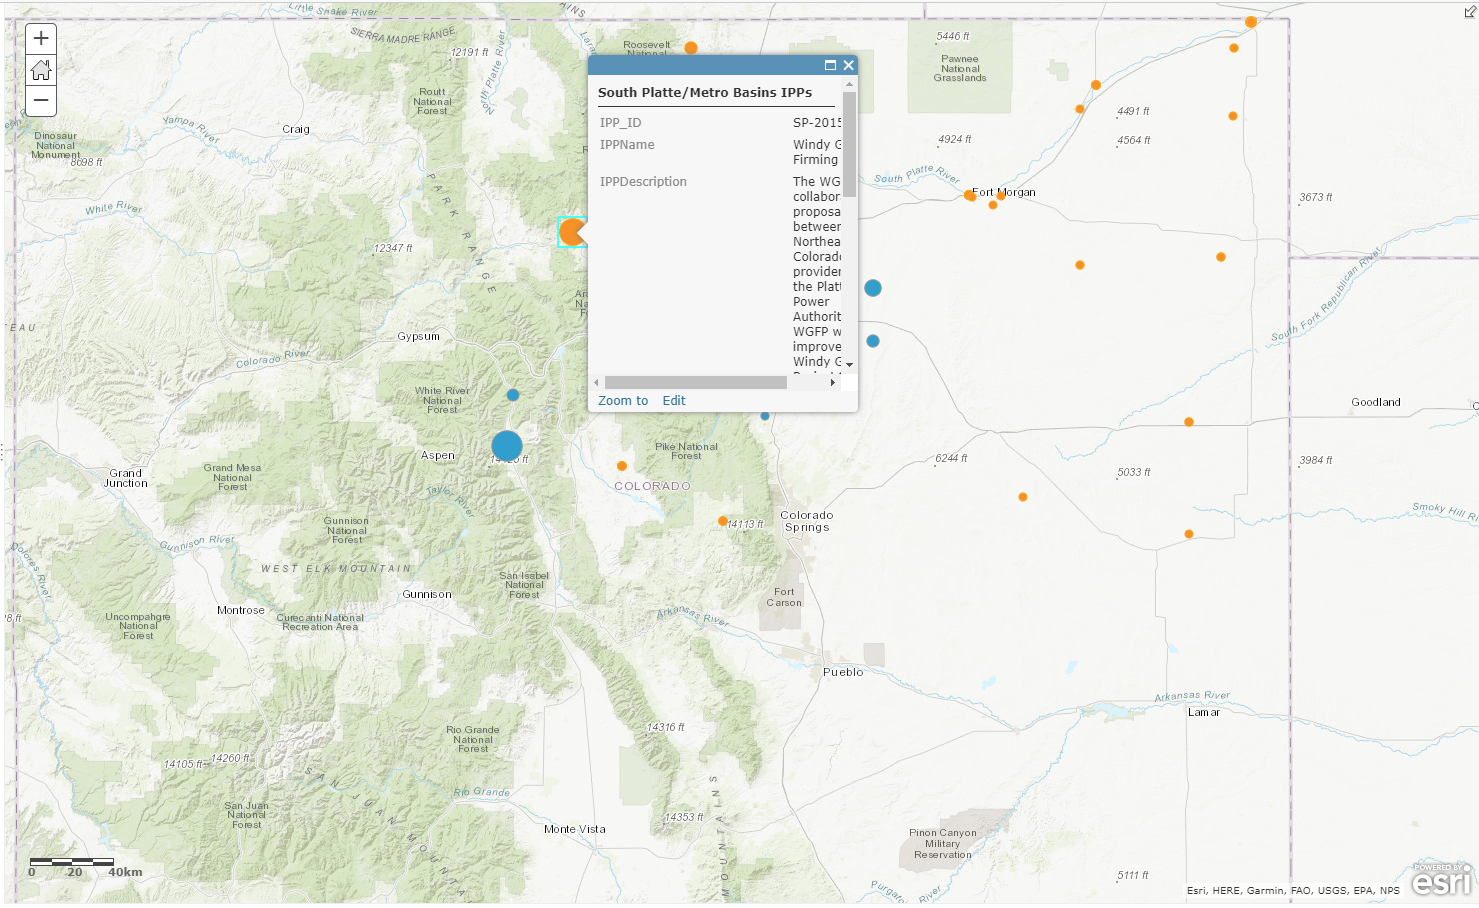The image size is (1479, 908).
Task: Click the Monte Vista label
Action: [x=575, y=829]
